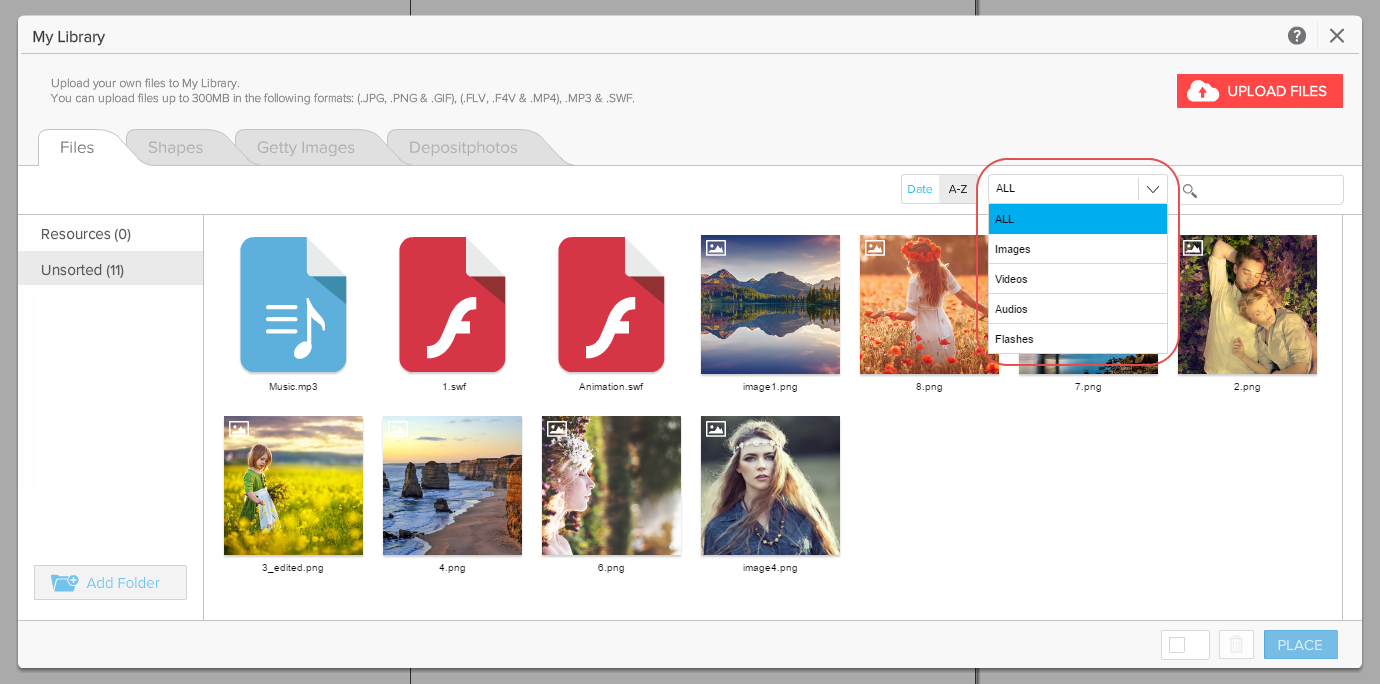Image resolution: width=1380 pixels, height=684 pixels.
Task: Click the Add Folder button
Action: click(110, 583)
